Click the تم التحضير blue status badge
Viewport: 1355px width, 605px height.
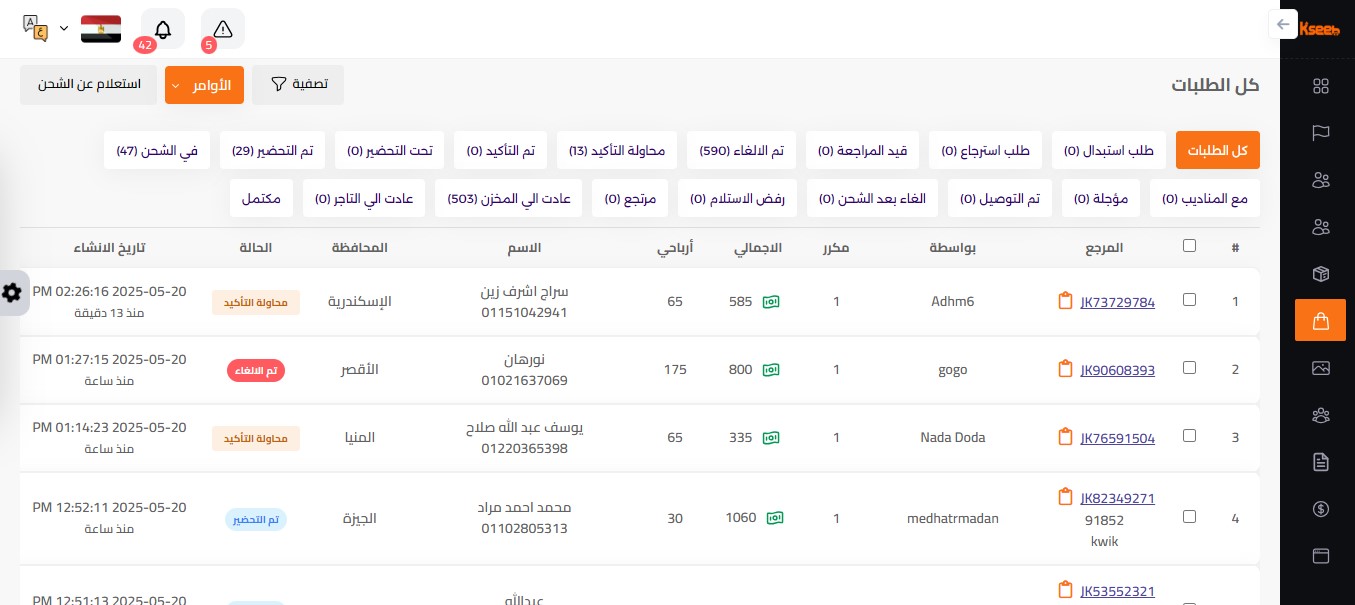pyautogui.click(x=256, y=520)
